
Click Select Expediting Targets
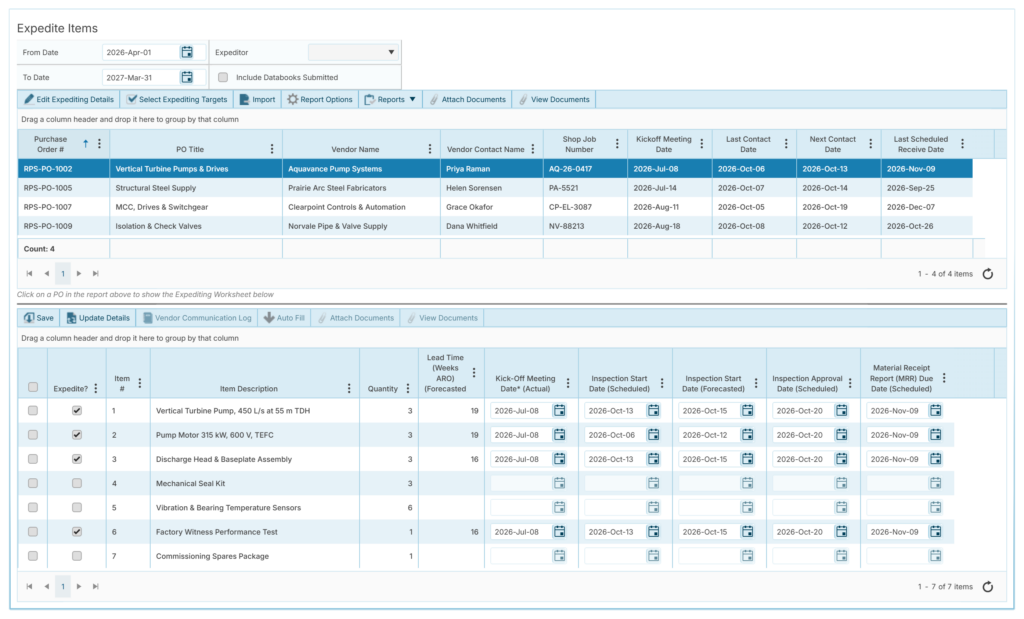point(178,99)
